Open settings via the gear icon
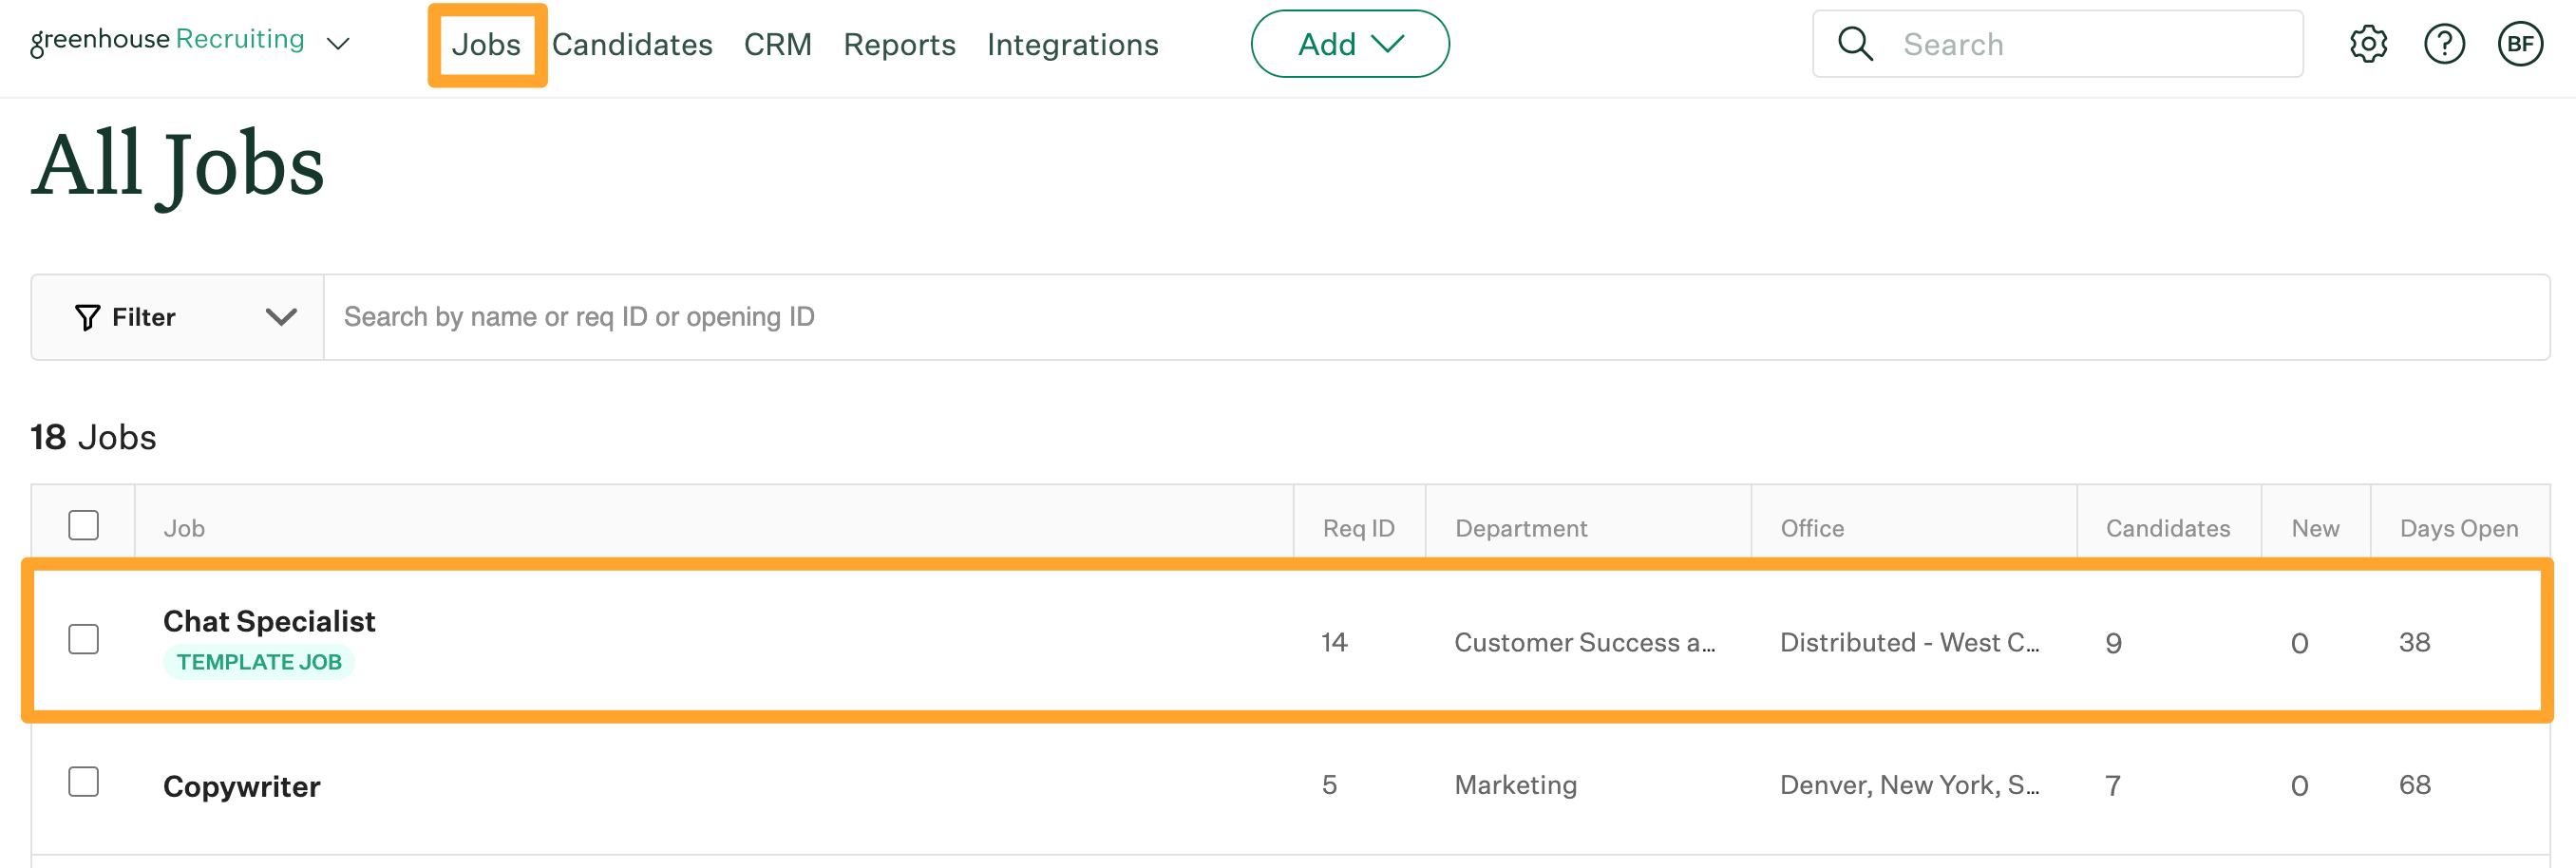 2367,43
